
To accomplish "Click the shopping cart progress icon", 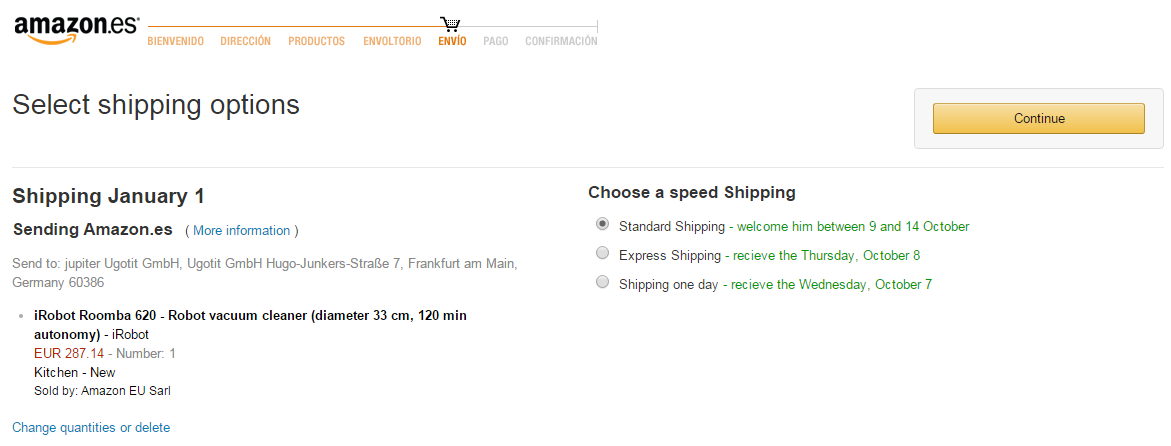I will pos(450,25).
